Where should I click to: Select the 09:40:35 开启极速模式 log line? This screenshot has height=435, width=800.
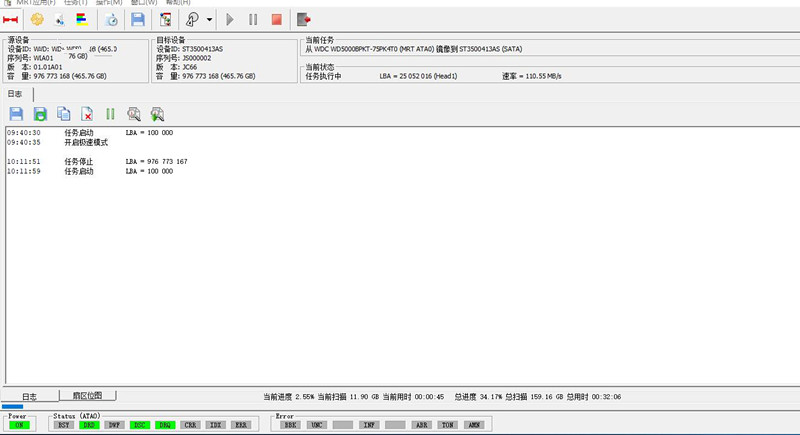coord(57,142)
